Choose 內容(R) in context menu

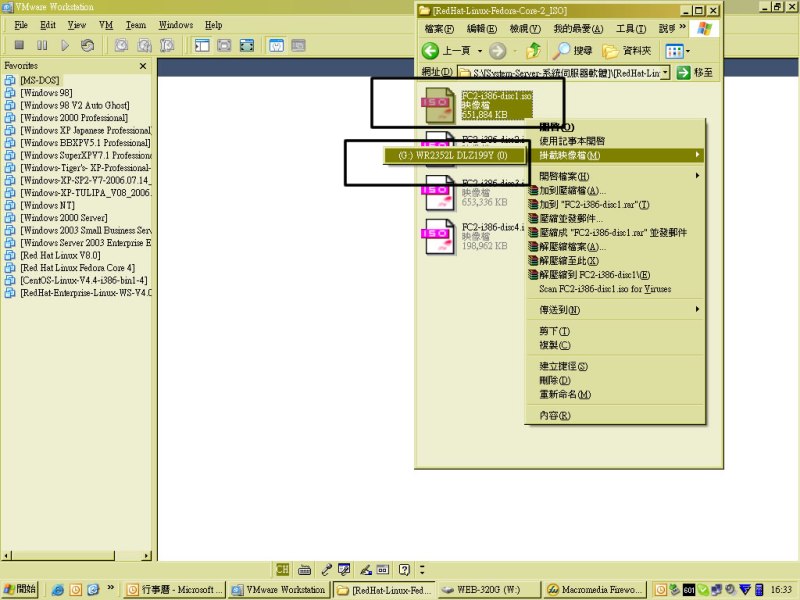615,415
